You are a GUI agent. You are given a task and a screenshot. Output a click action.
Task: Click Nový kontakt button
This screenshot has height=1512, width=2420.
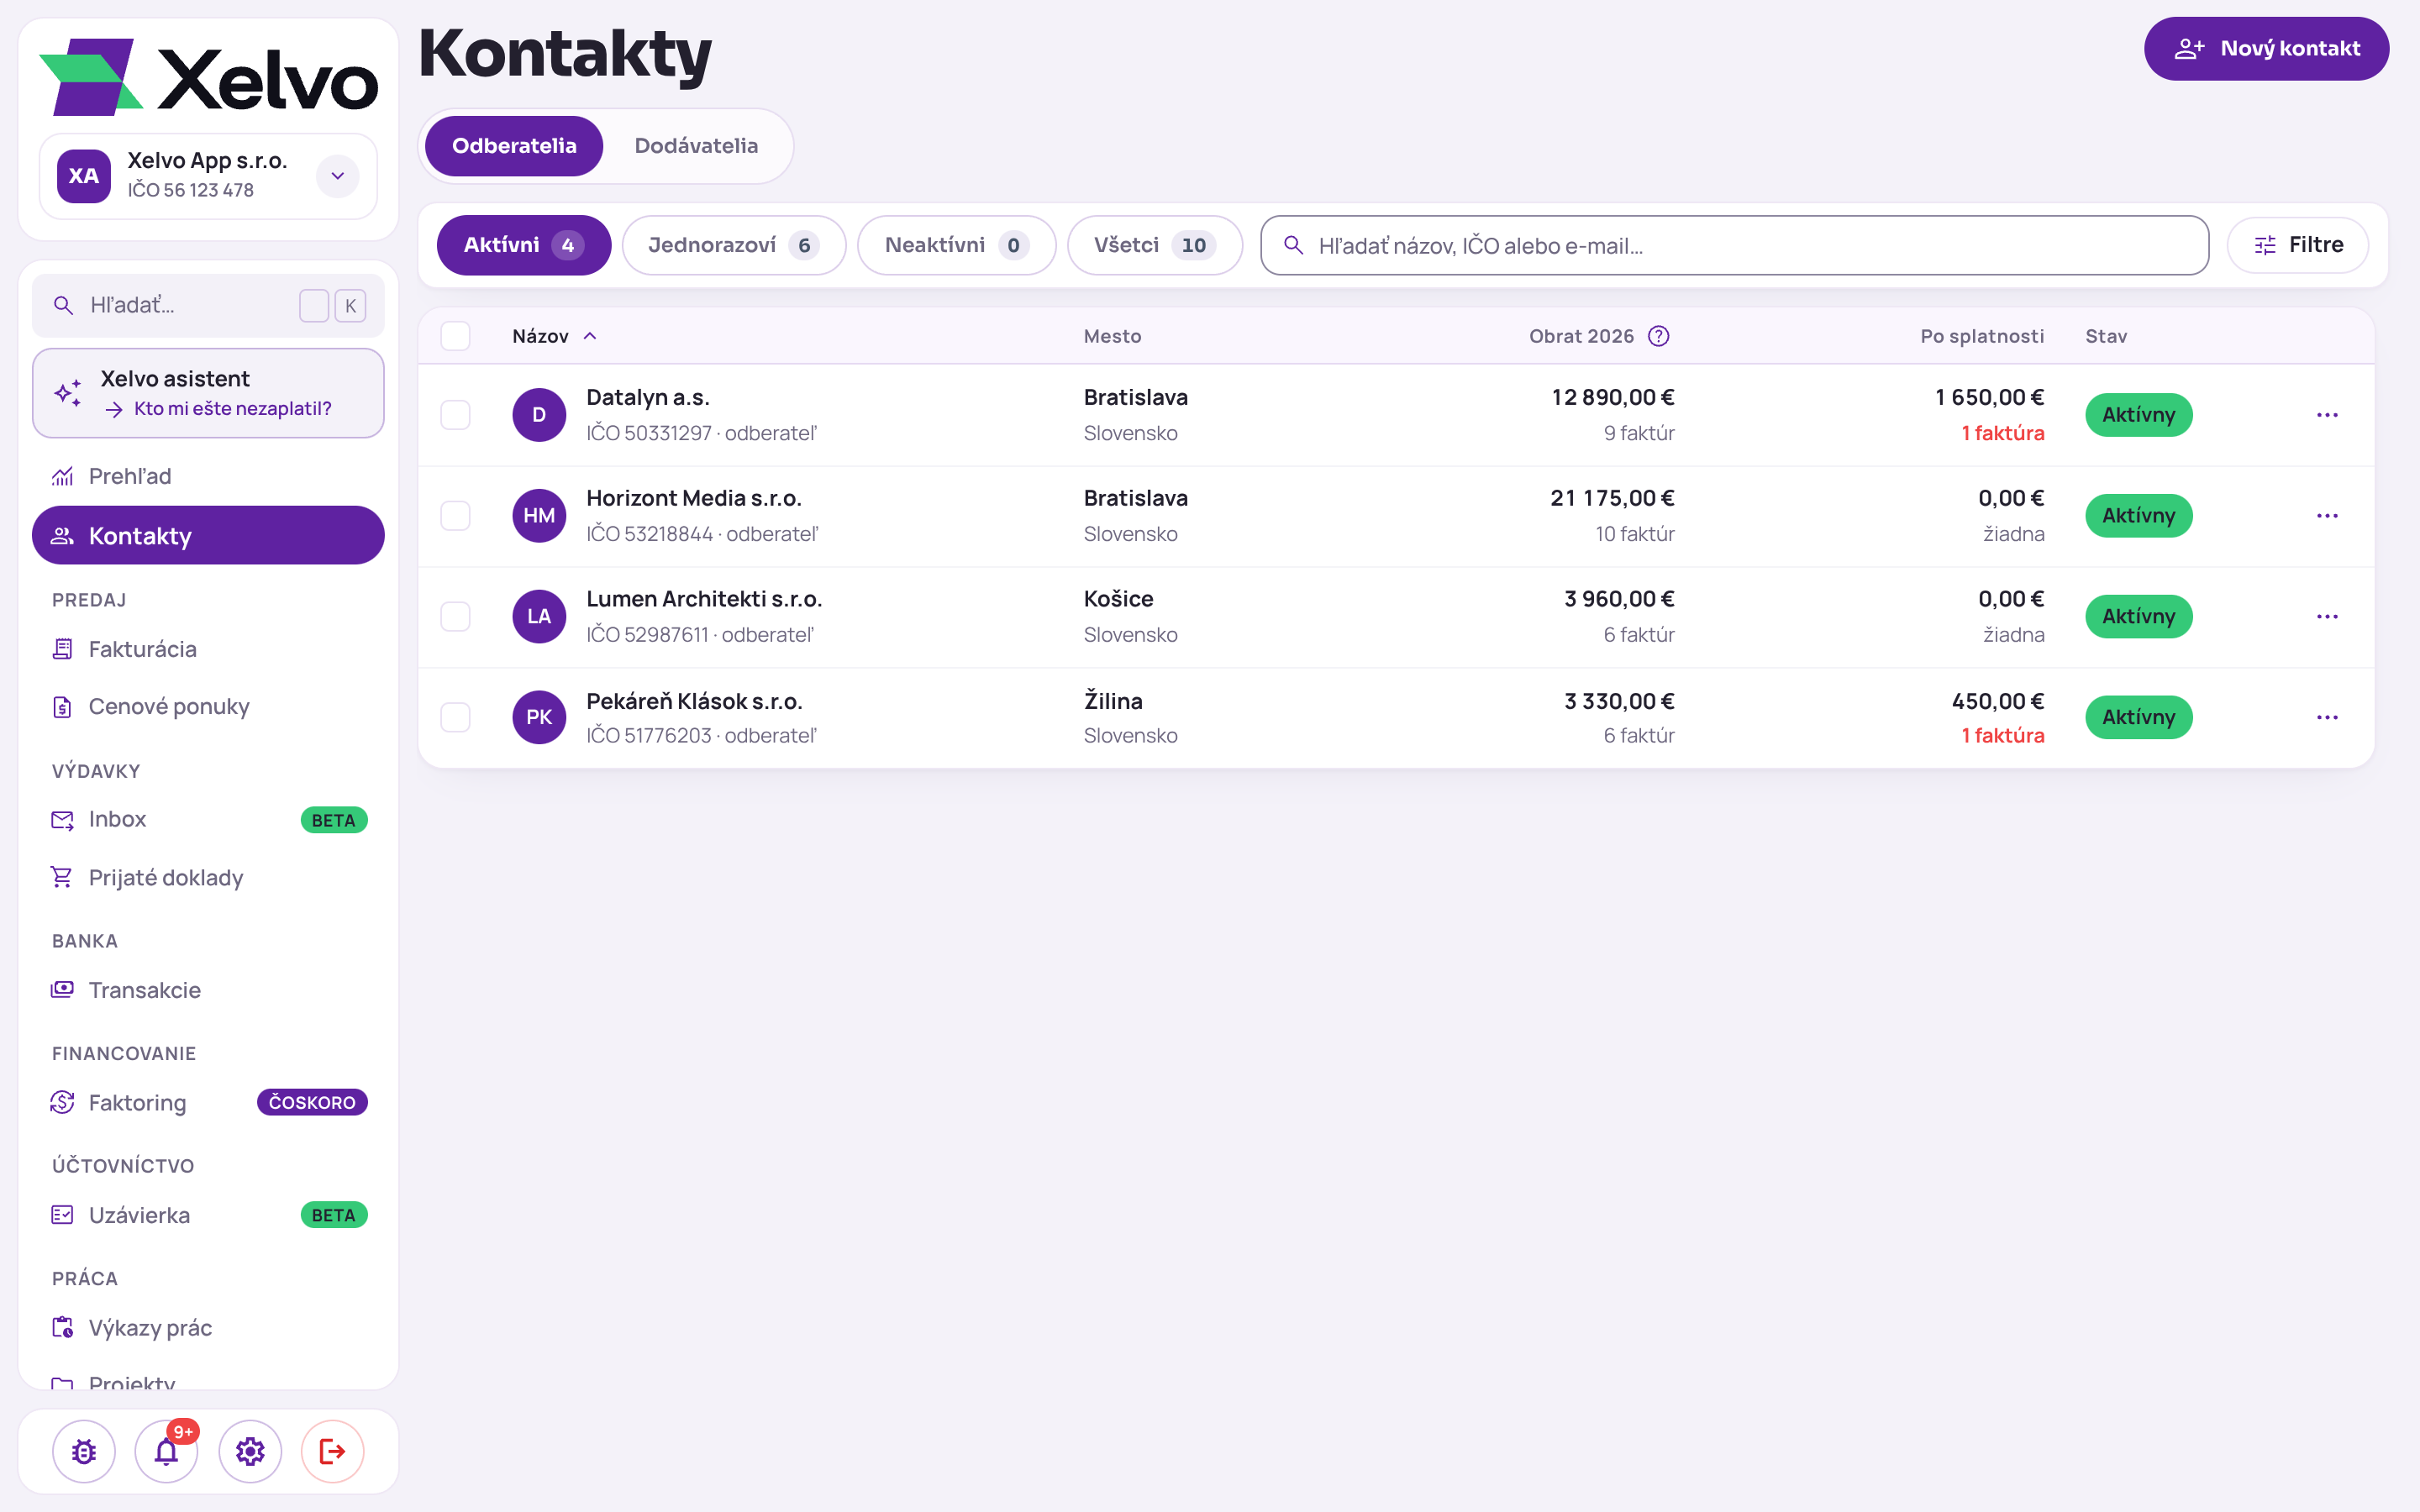tap(2266, 48)
